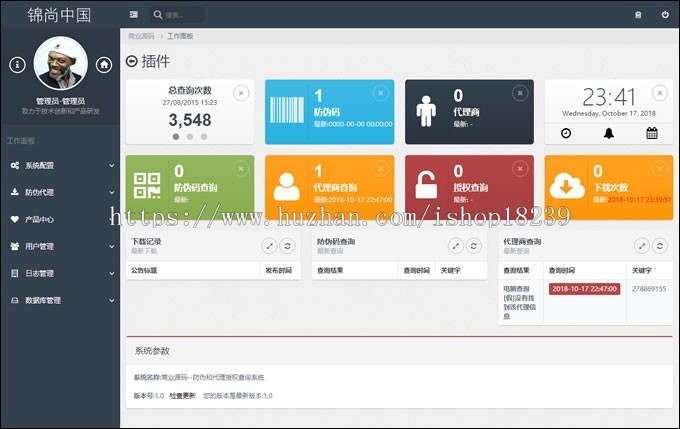Click the person icon on 代理商 card
This screenshot has width=680, height=429.
click(x=426, y=111)
